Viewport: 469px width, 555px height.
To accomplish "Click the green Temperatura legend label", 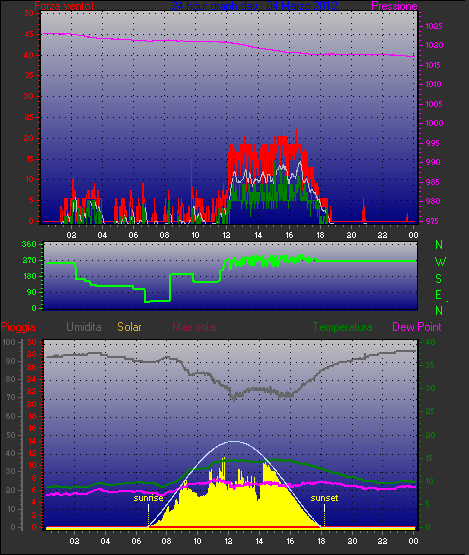I will [342, 327].
